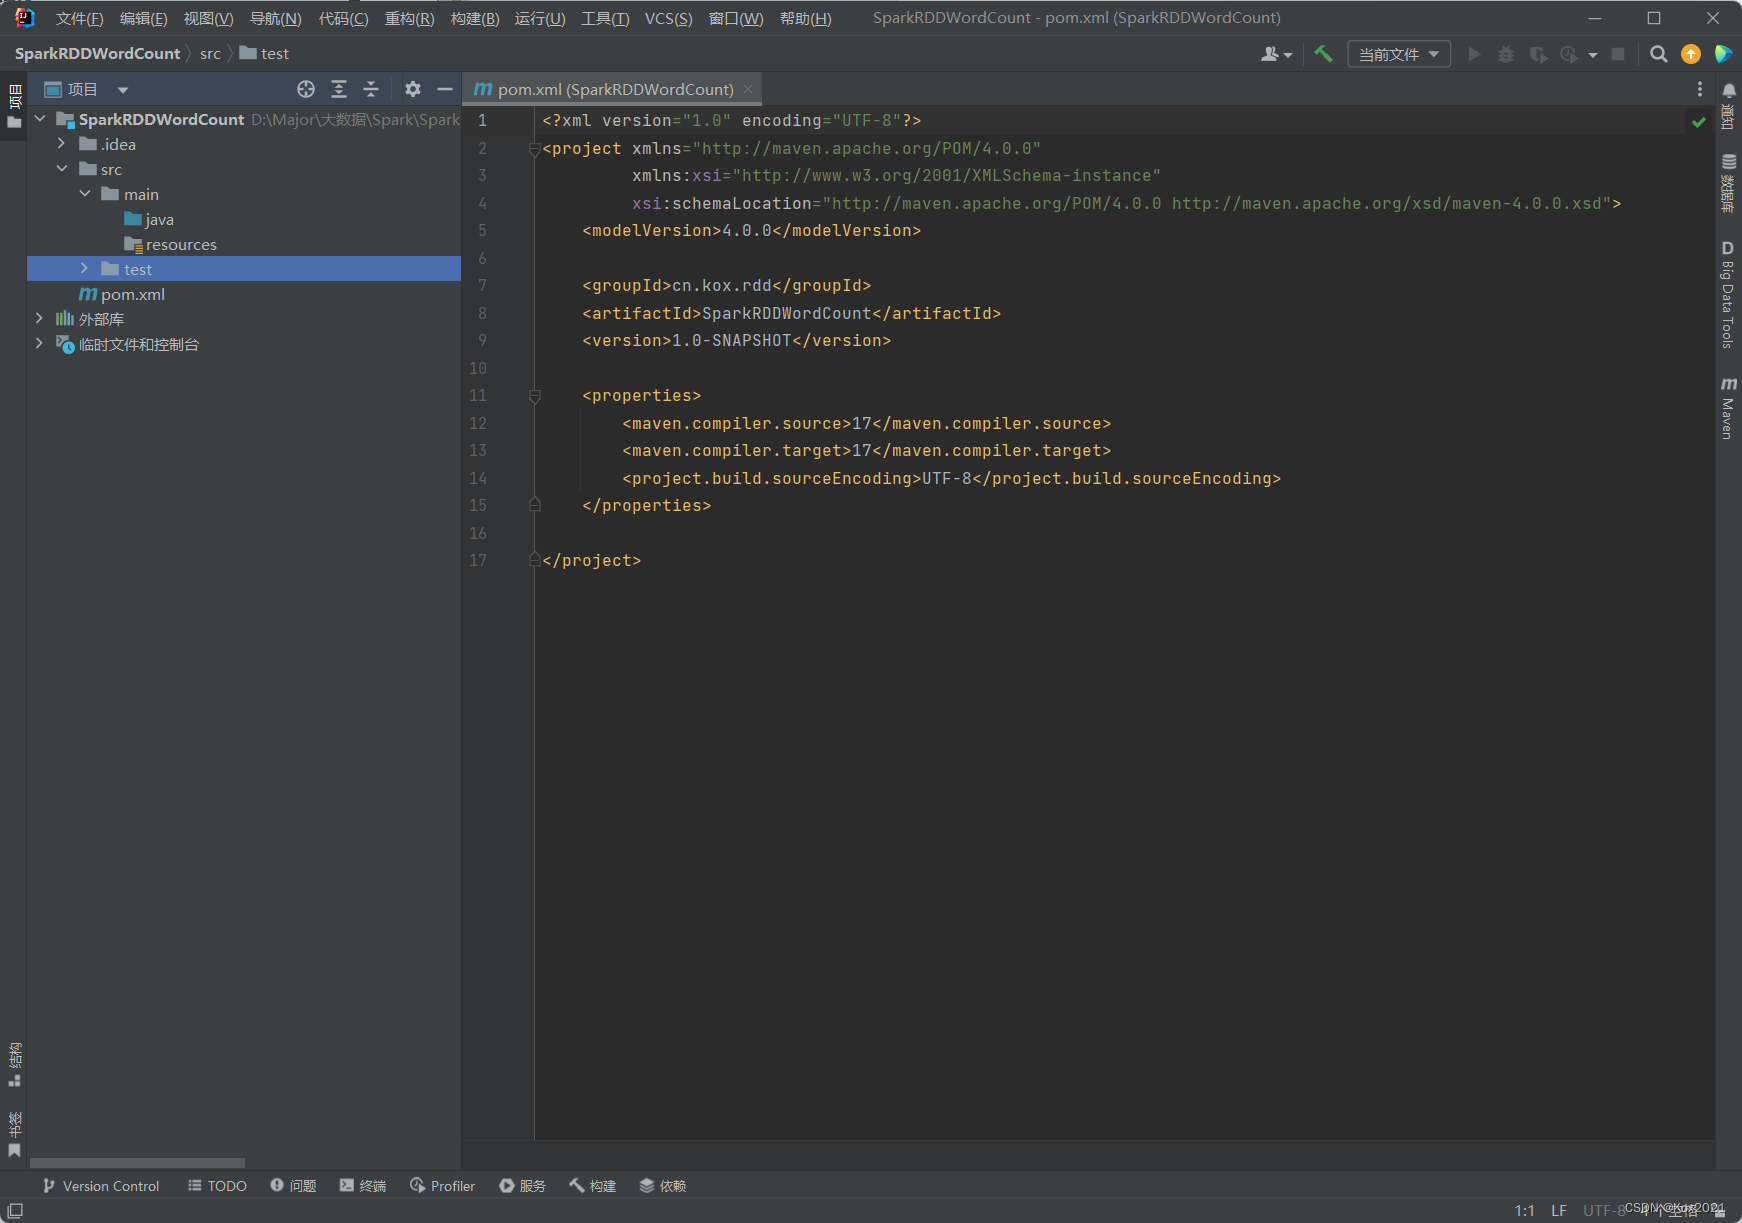1742x1223 pixels.
Task: Click the Profiler run icon
Action: pyautogui.click(x=1570, y=54)
